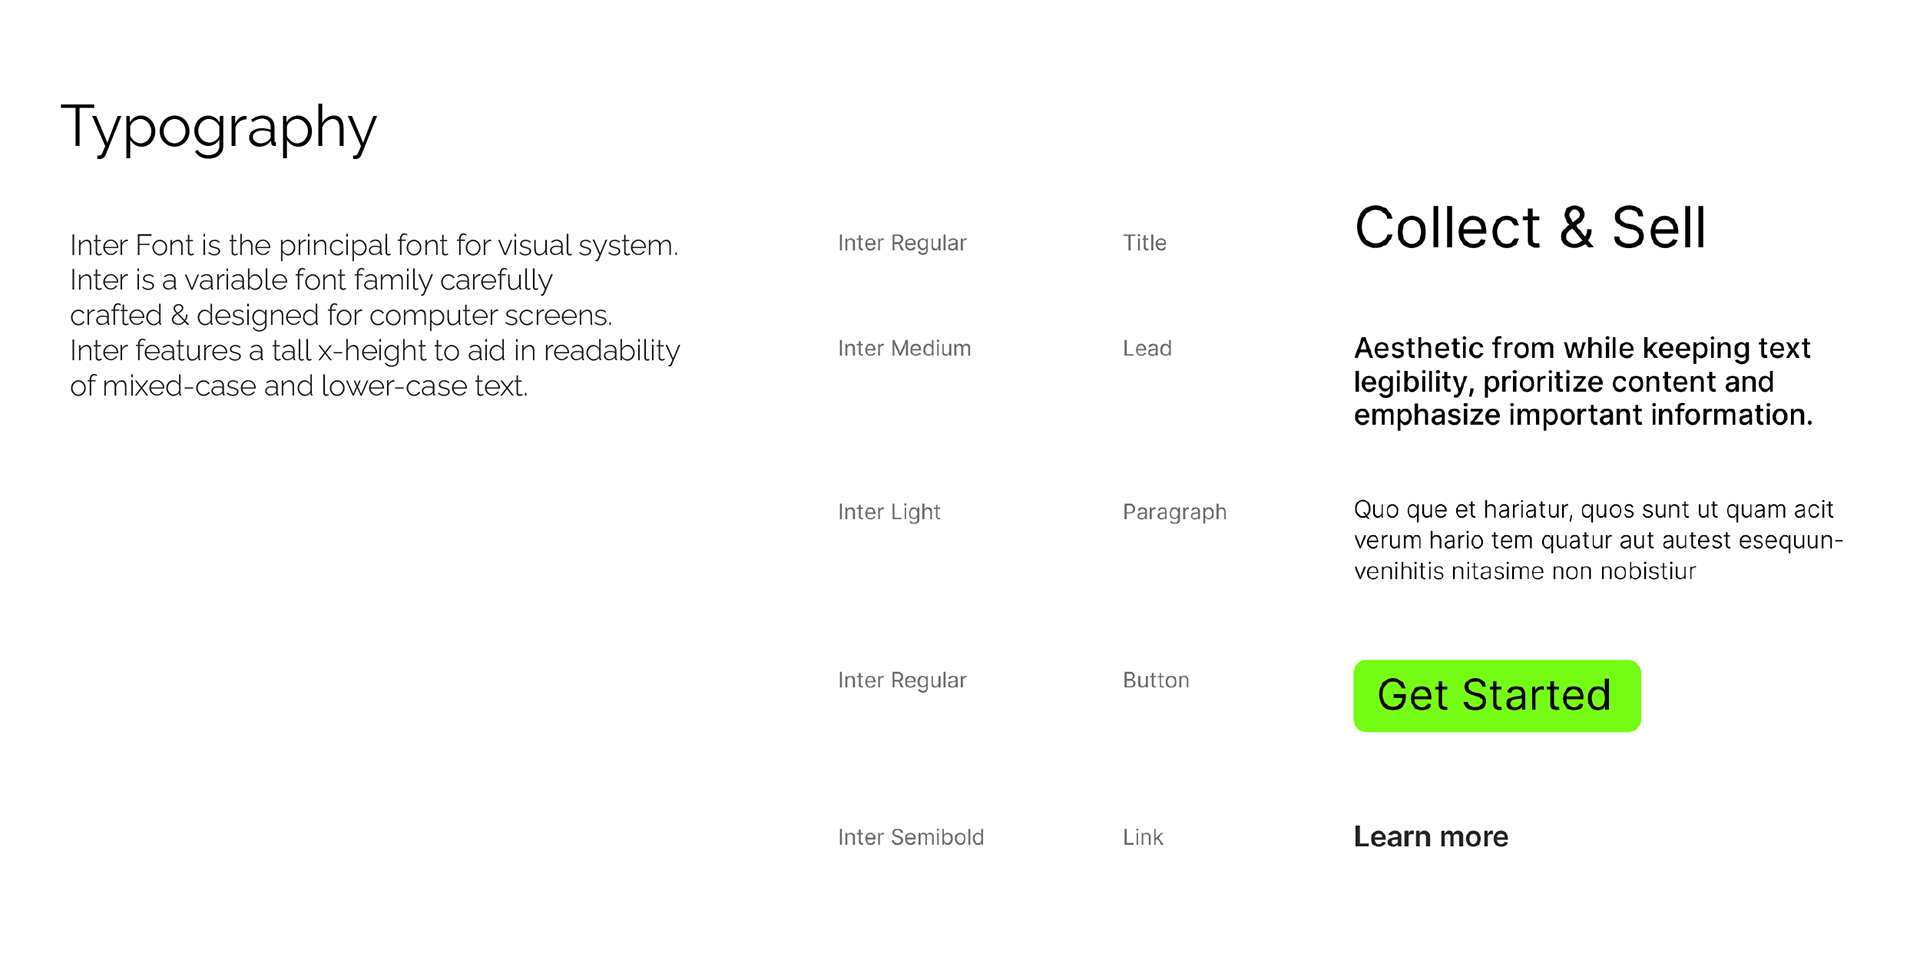1920x960 pixels.
Task: Click the green Get Started button
Action: tap(1496, 695)
